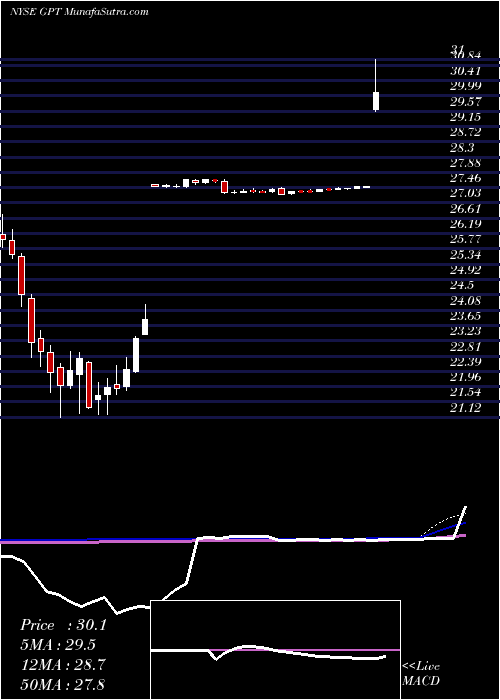
Task: Click the 21.54 price axis label
Action: (x=465, y=392)
